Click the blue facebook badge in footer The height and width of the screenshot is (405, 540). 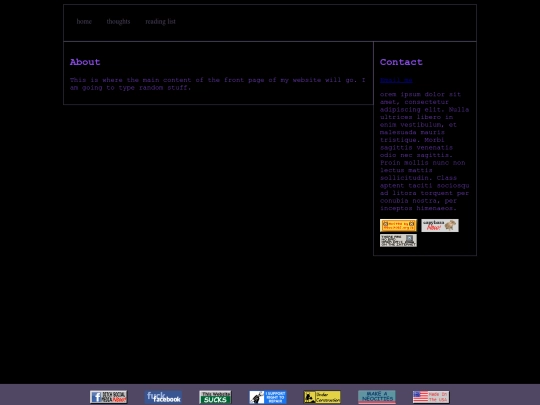click(163, 397)
